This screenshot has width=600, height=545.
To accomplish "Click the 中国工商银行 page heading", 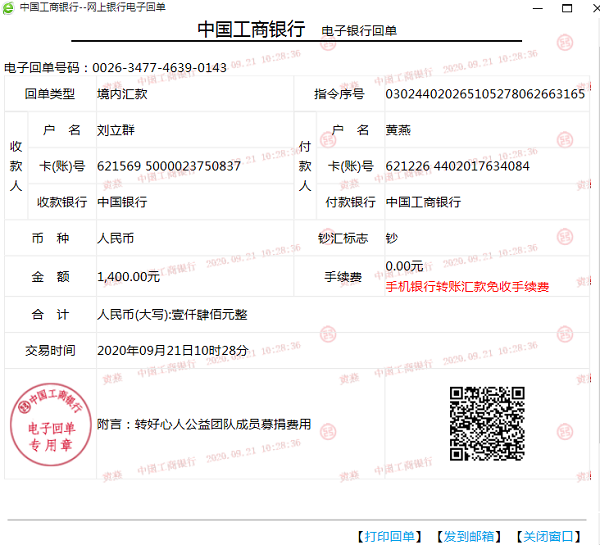I will (251, 29).
